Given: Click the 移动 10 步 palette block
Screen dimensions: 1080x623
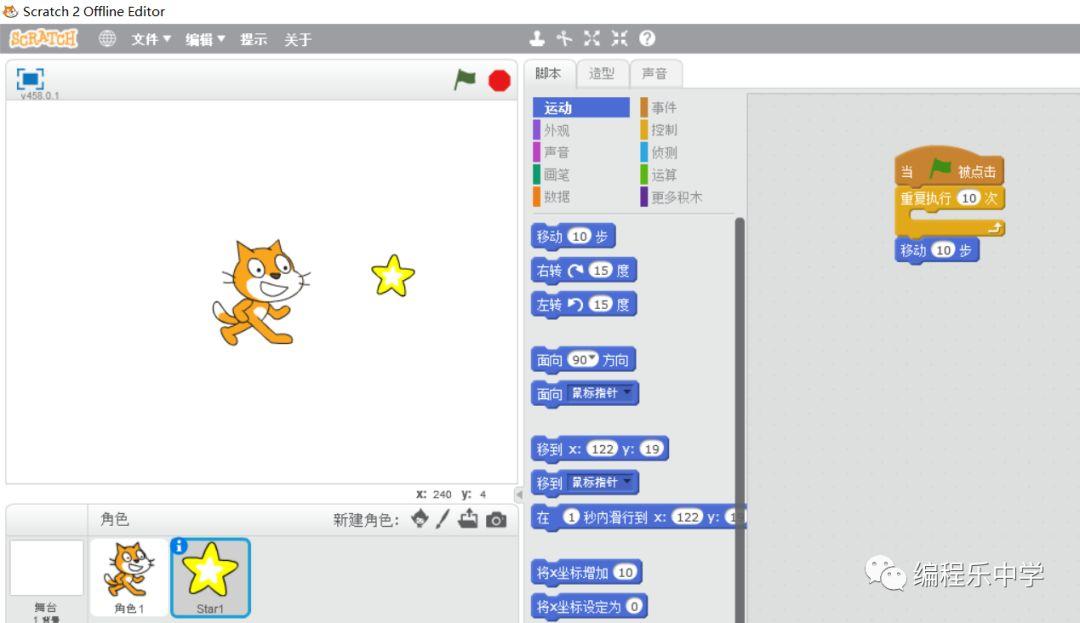Looking at the screenshot, I should (573, 236).
